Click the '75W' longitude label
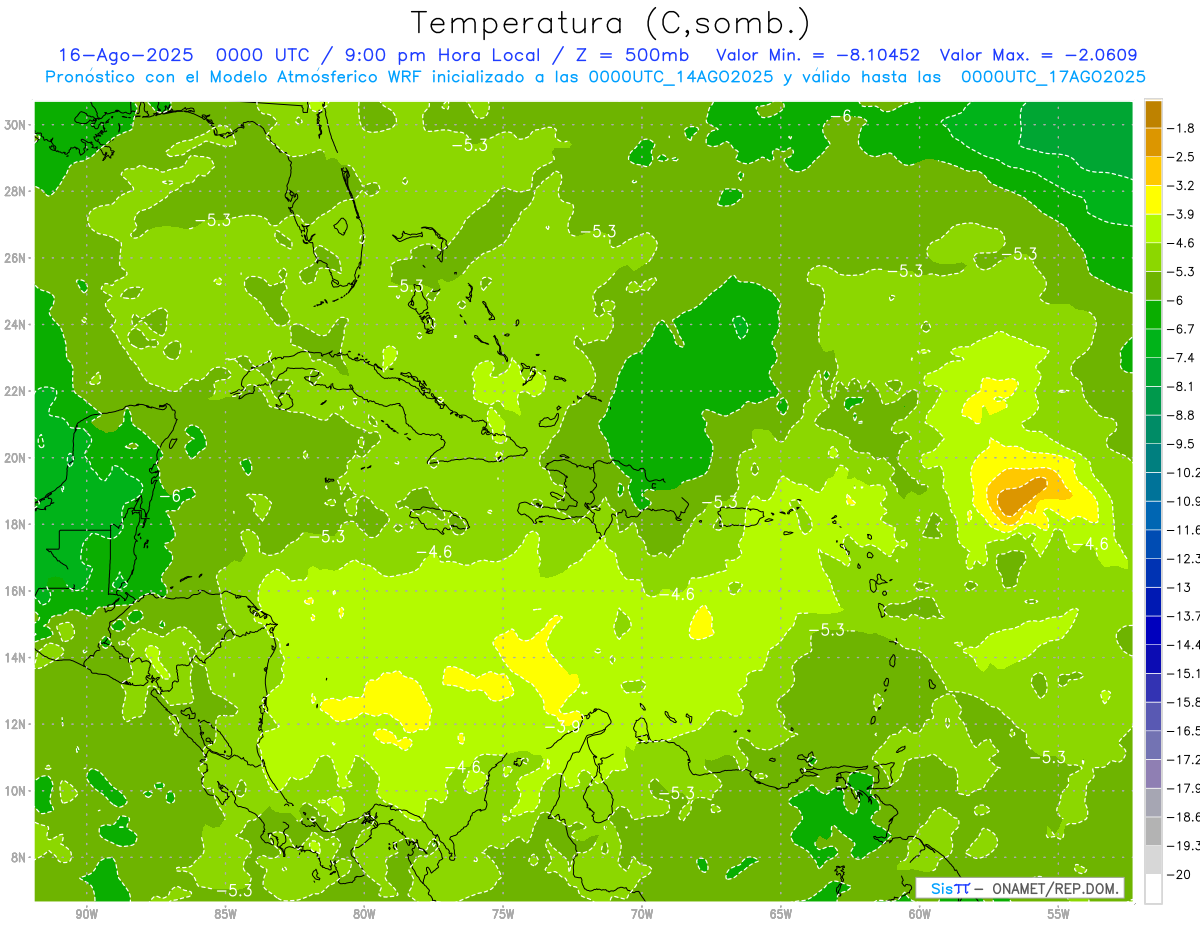 (503, 914)
